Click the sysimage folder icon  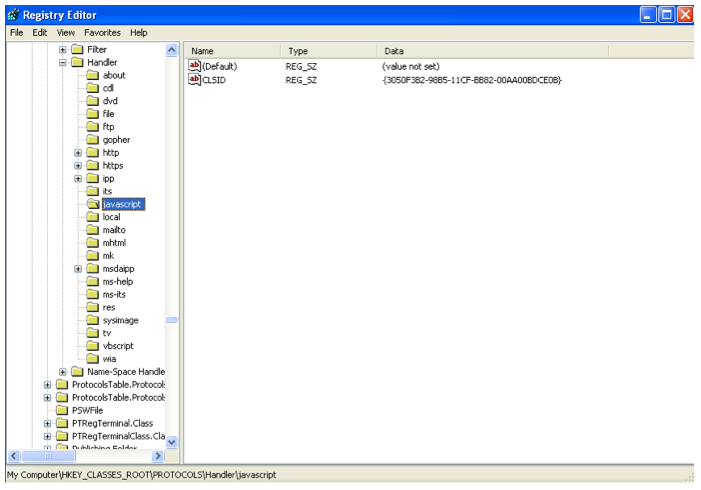click(93, 321)
